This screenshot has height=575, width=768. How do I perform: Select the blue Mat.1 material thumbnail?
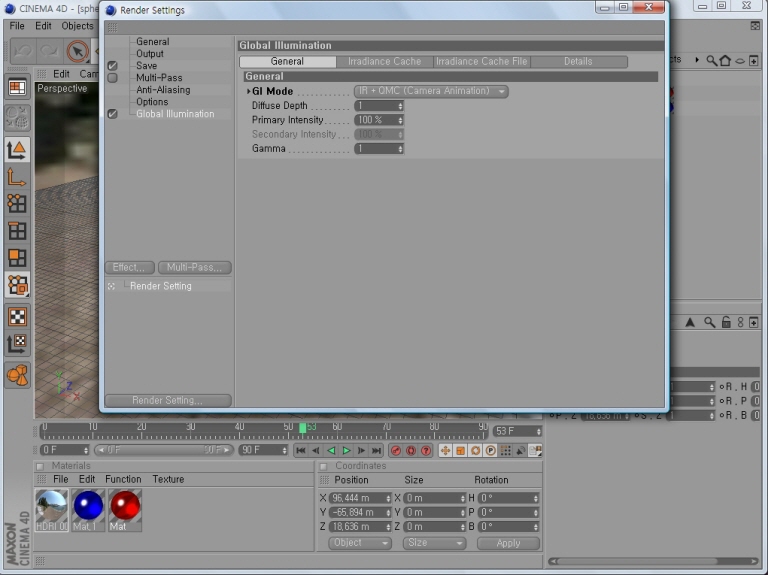(x=88, y=510)
